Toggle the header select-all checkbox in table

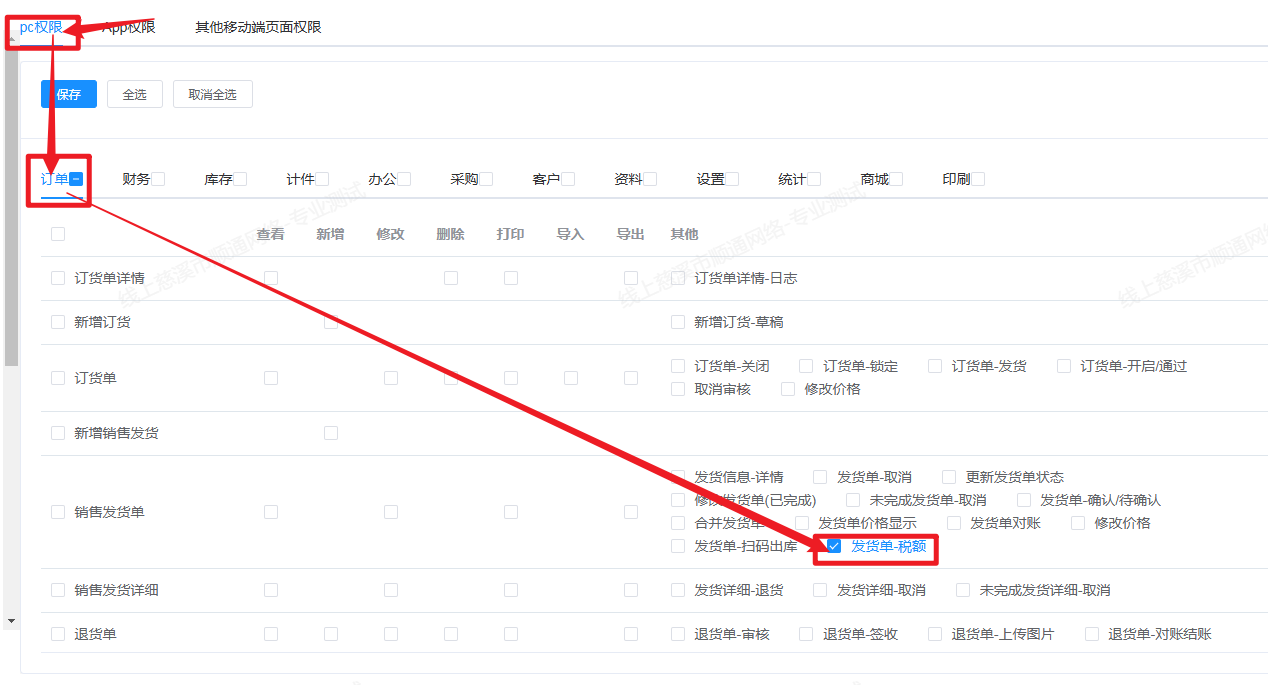tap(58, 234)
